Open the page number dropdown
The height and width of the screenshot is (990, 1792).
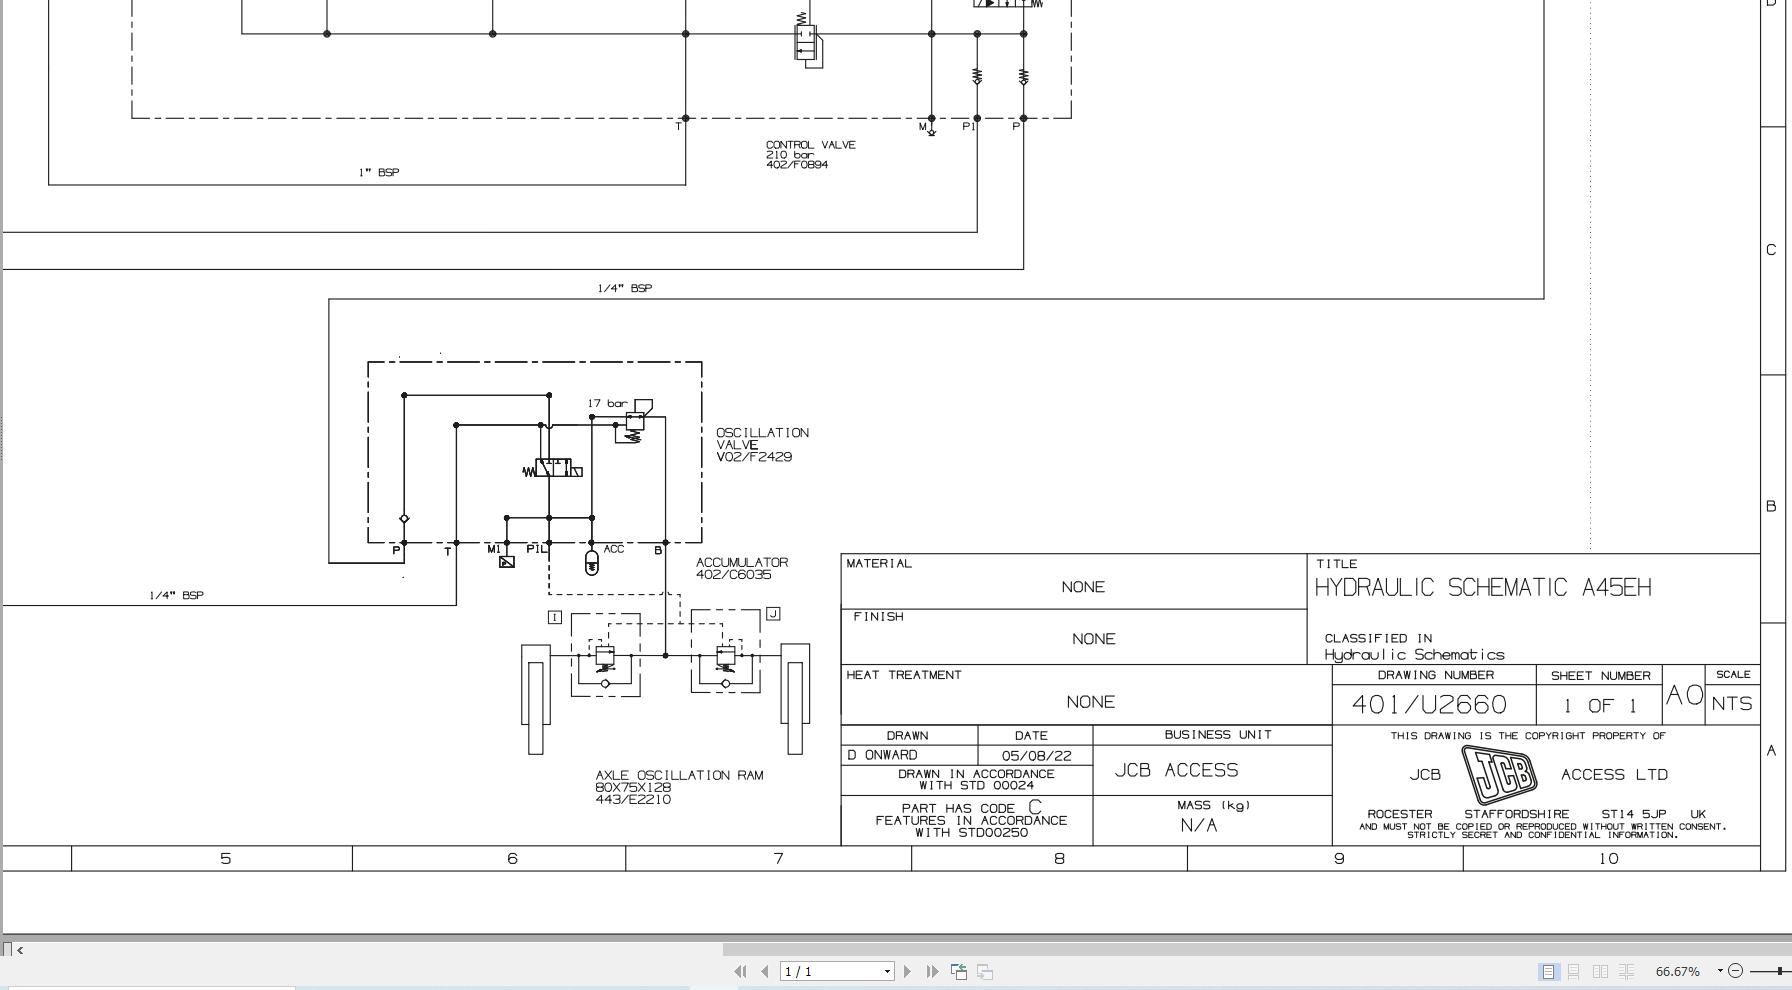click(x=887, y=972)
